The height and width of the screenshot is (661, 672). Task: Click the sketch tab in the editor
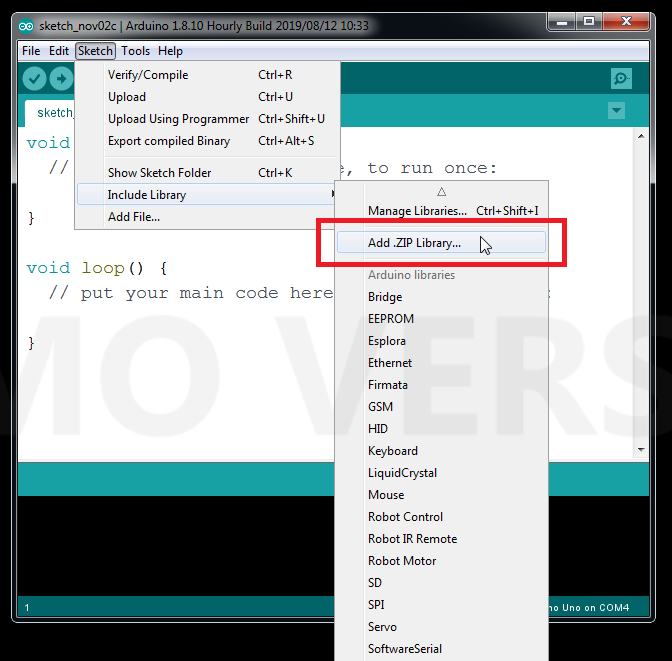tap(50, 113)
